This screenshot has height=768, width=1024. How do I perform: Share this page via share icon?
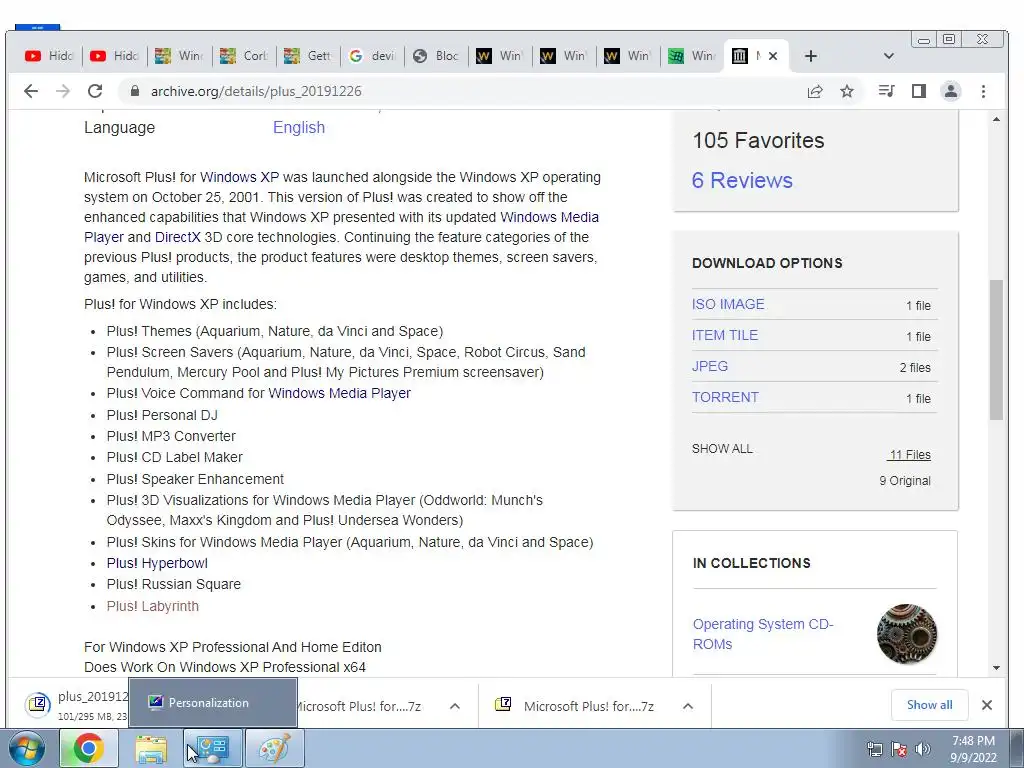(814, 91)
